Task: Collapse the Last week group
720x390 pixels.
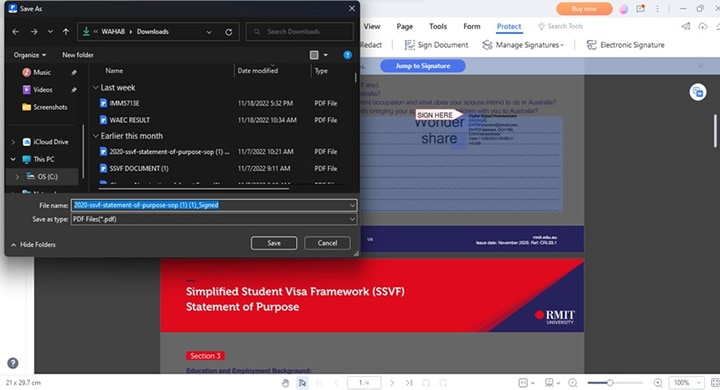Action: click(x=96, y=87)
